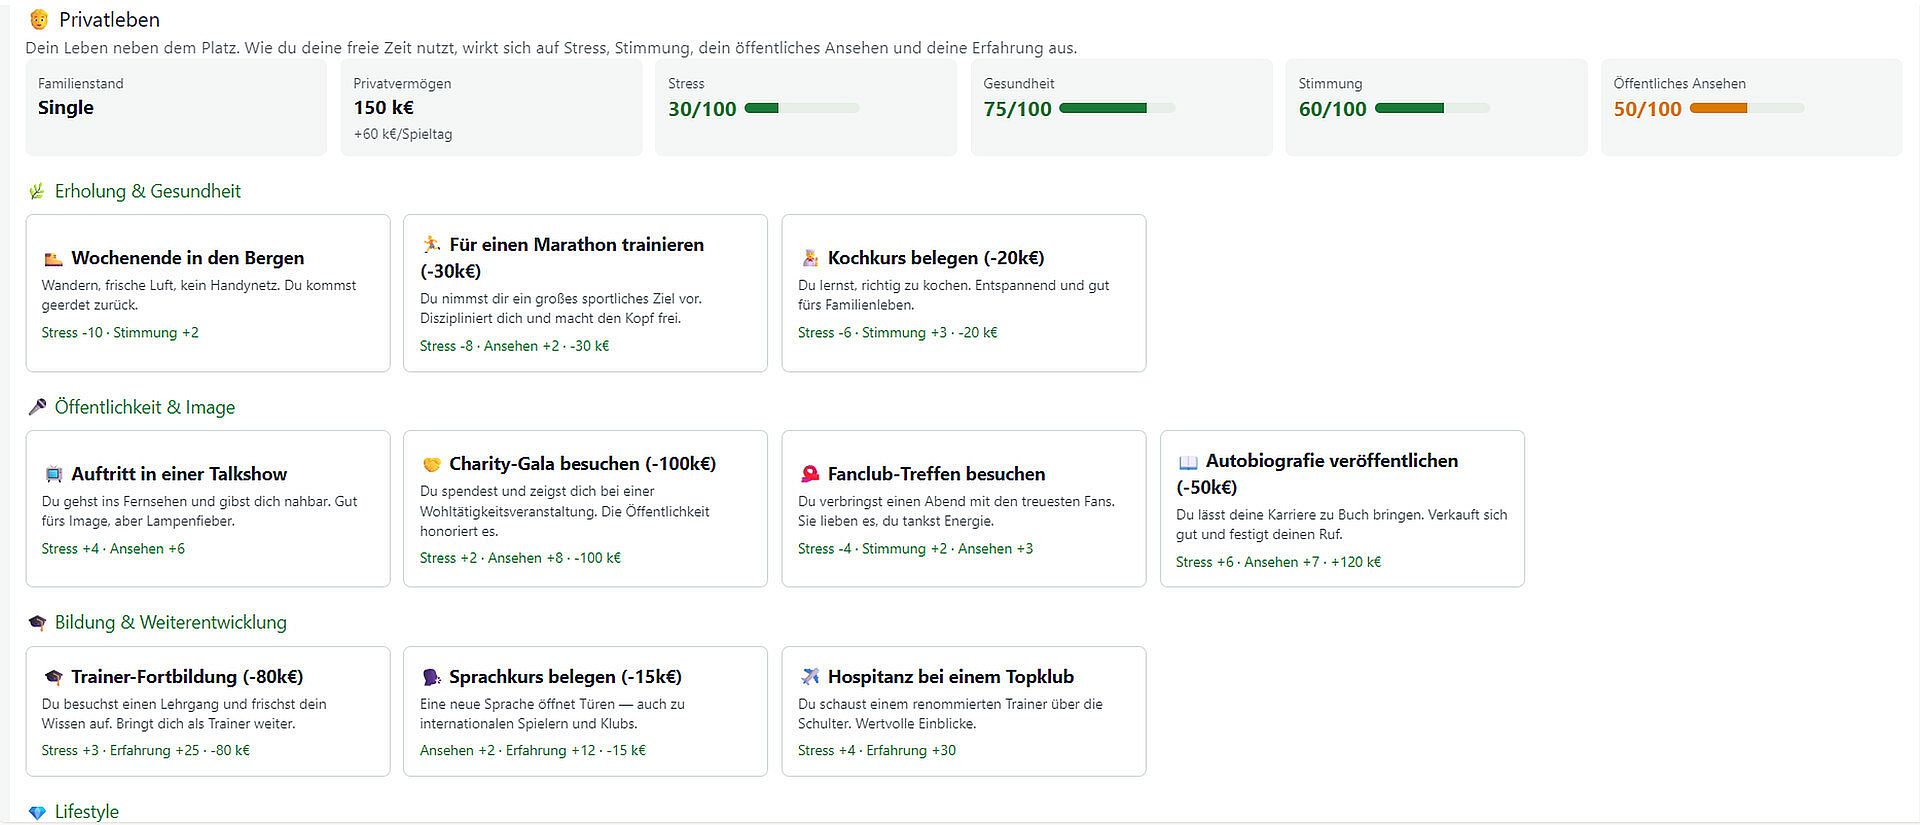
Task: Click the graduation cap on Trainer-Fortbildung card
Action: coord(53,677)
